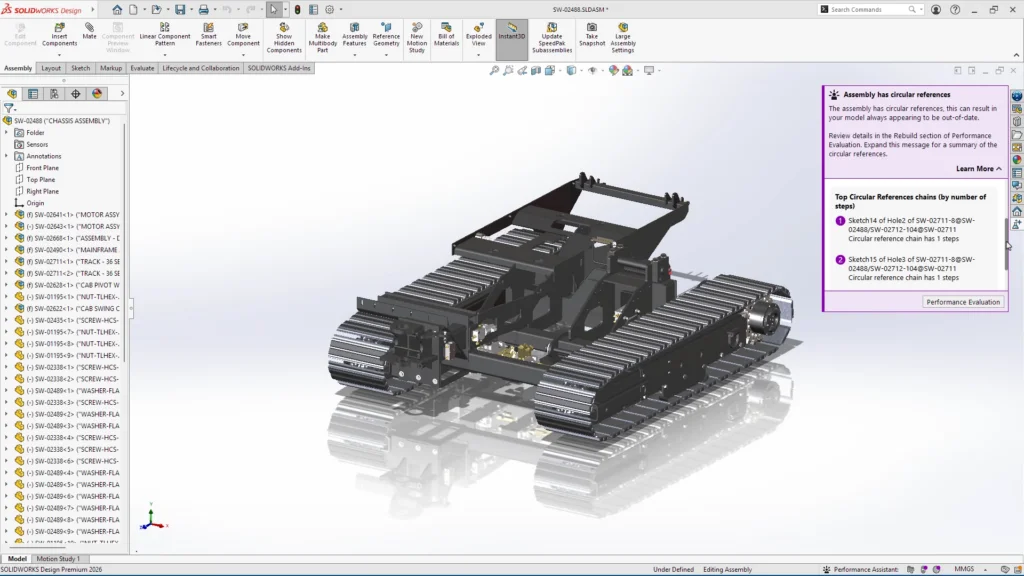The image size is (1024, 576).
Task: Click the Insert Components tool
Action: tap(59, 34)
